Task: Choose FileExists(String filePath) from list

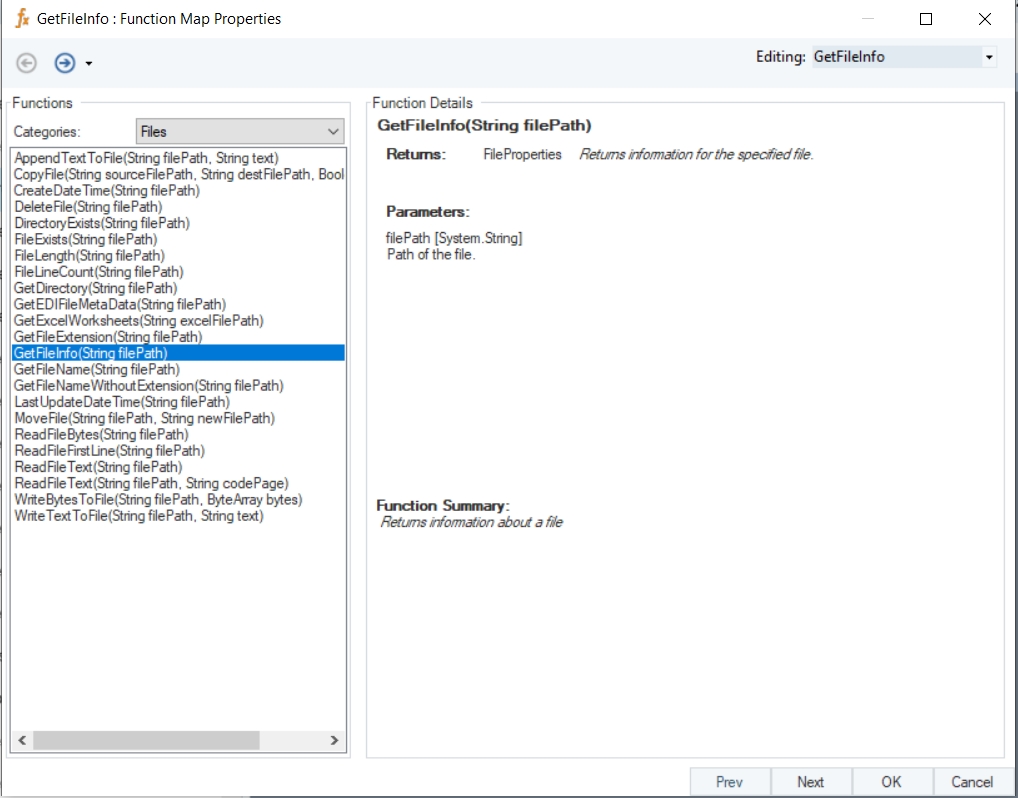Action: 86,239
